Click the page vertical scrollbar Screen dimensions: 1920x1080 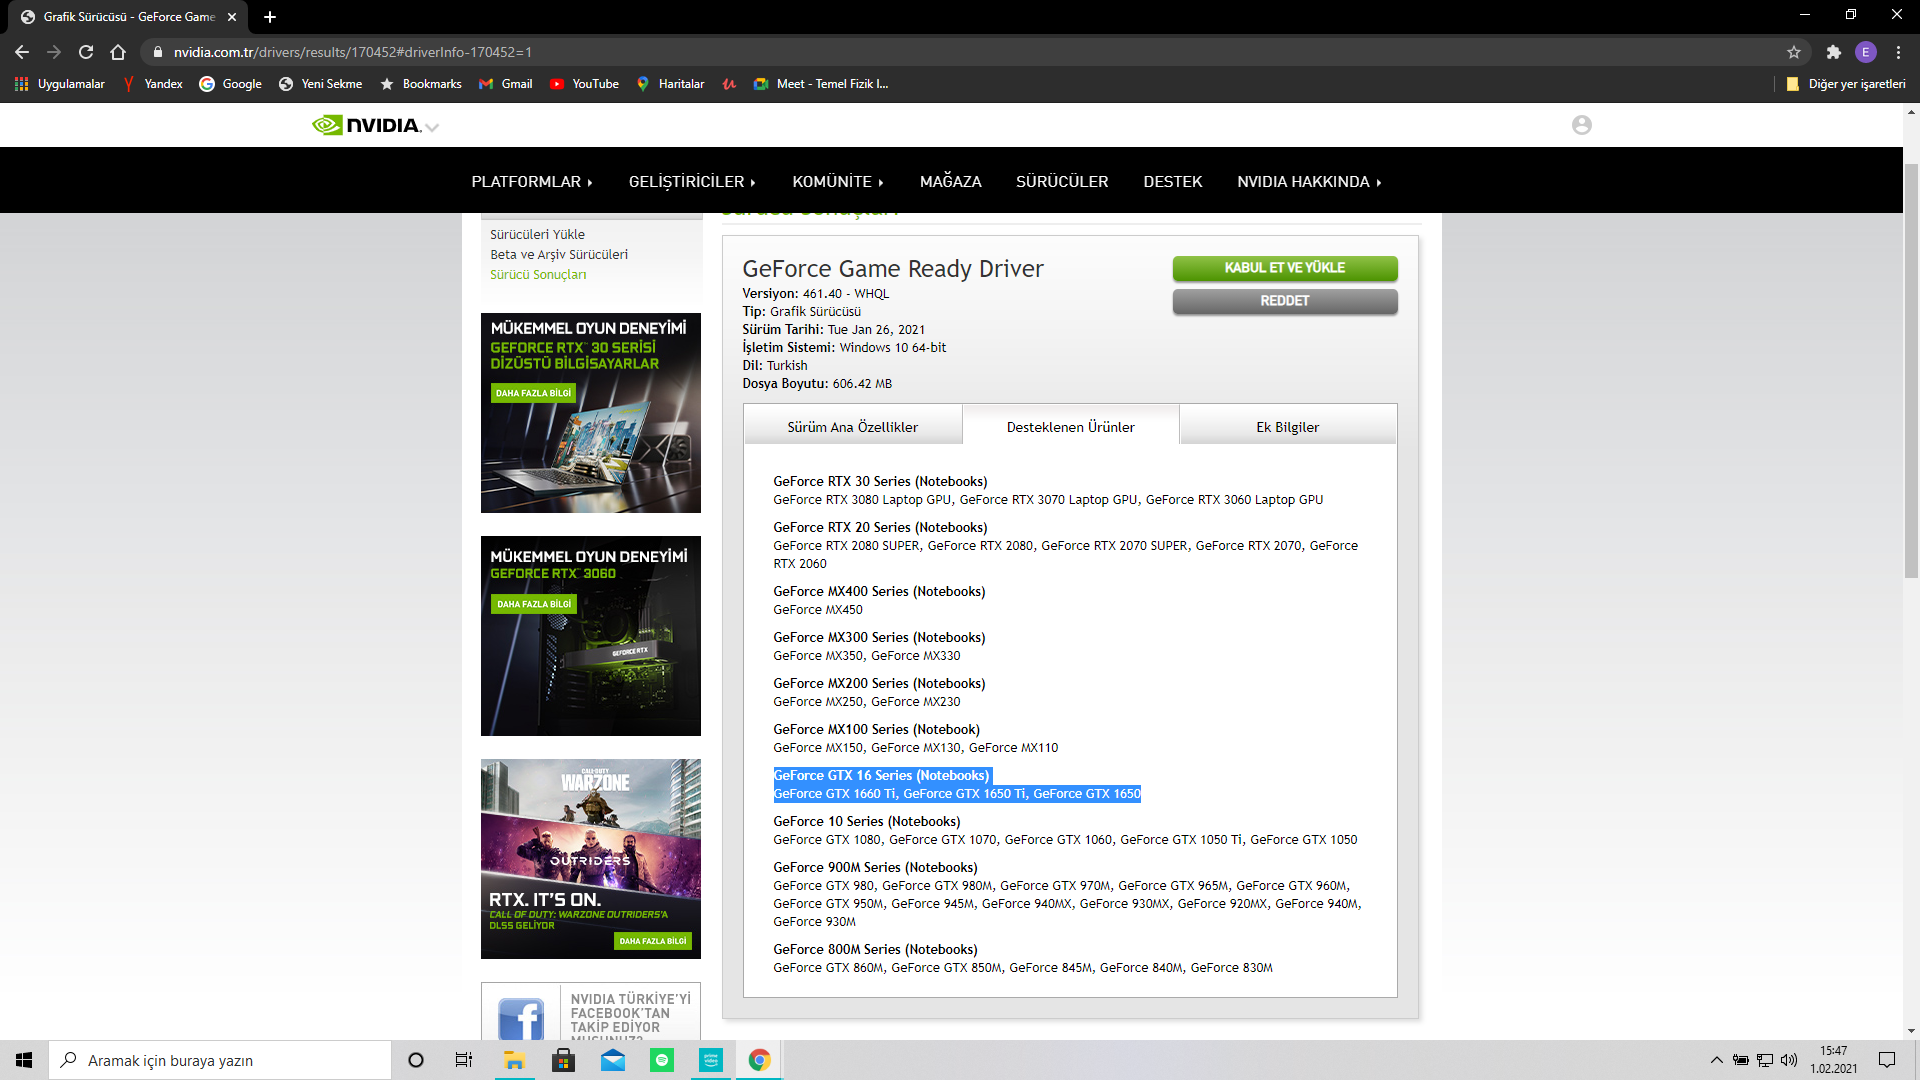coord(1911,370)
